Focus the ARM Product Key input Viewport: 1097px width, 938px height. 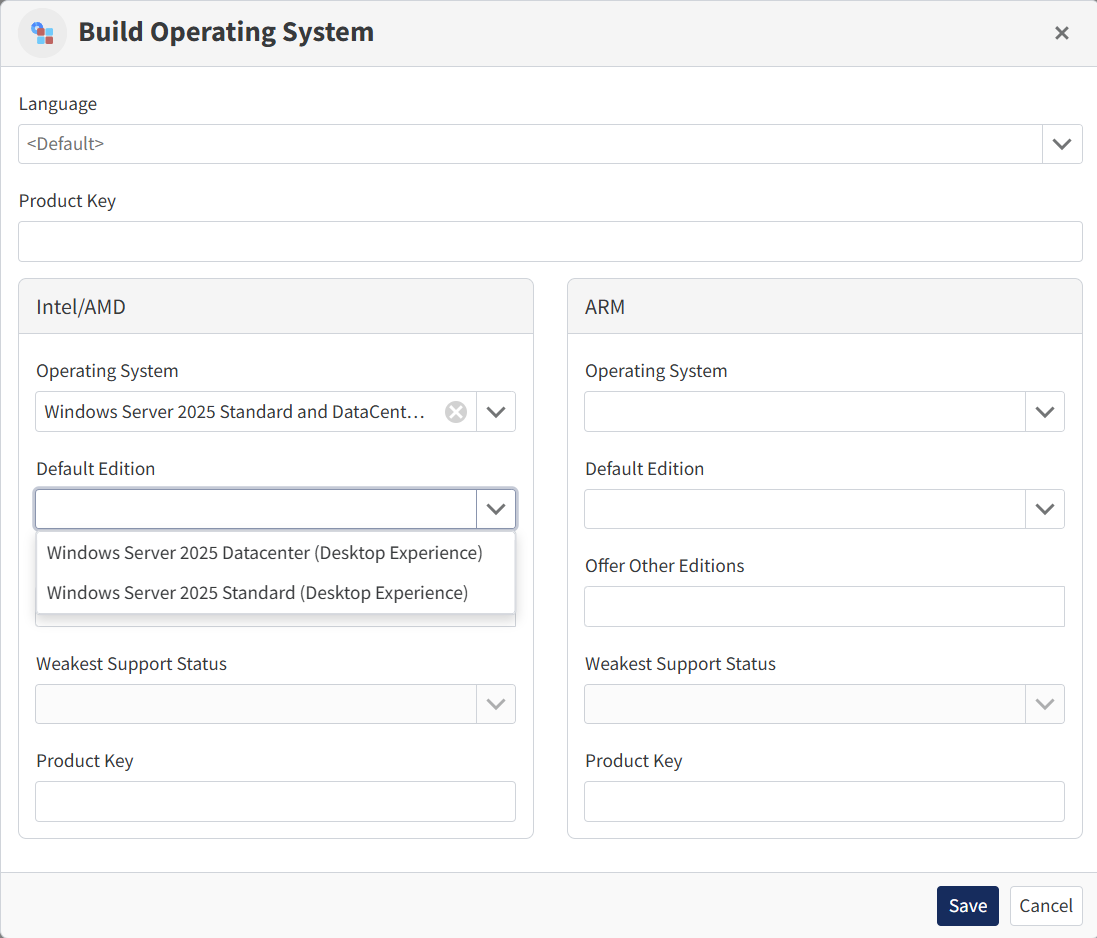tap(824, 802)
